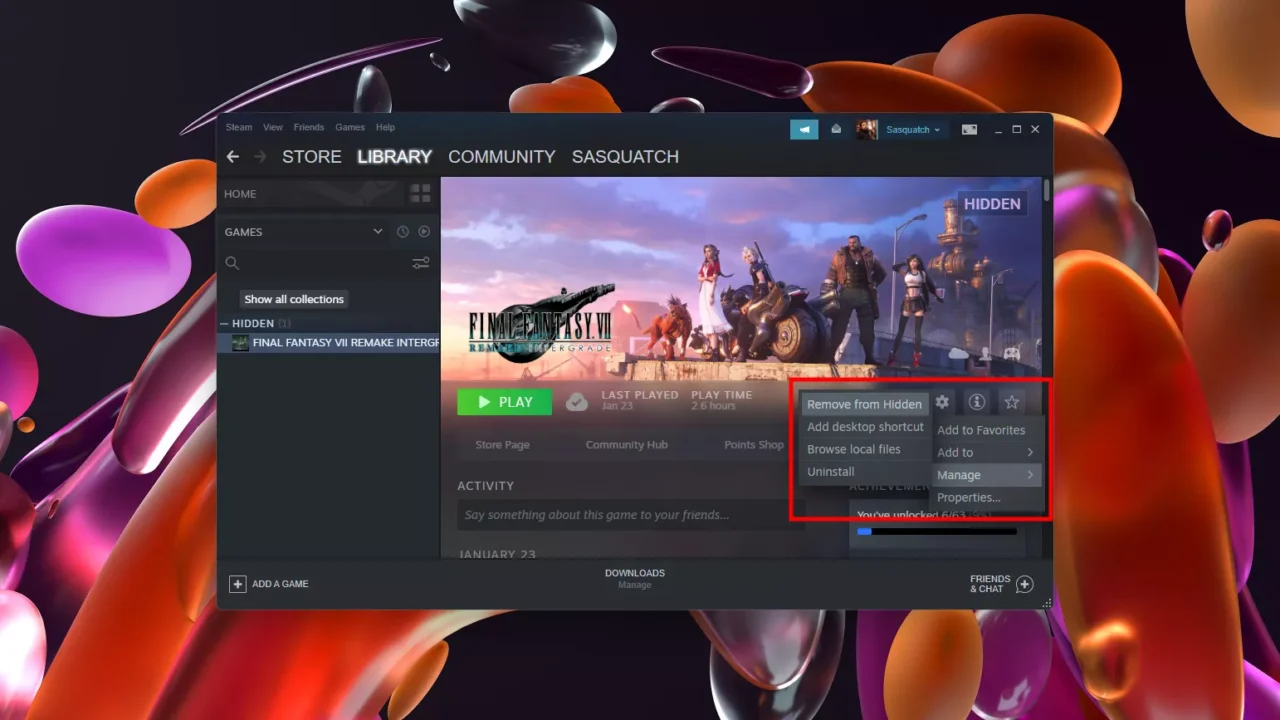Open the announcements megaphone icon

(x=804, y=129)
